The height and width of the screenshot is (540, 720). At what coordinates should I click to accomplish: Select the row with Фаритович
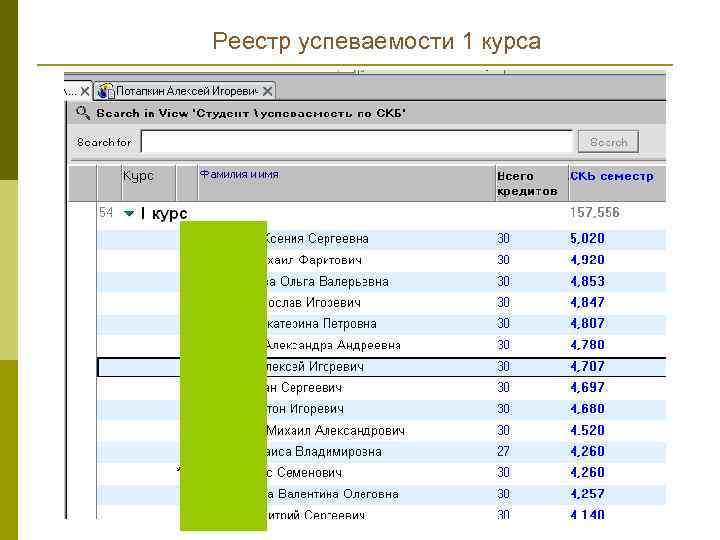click(381, 260)
